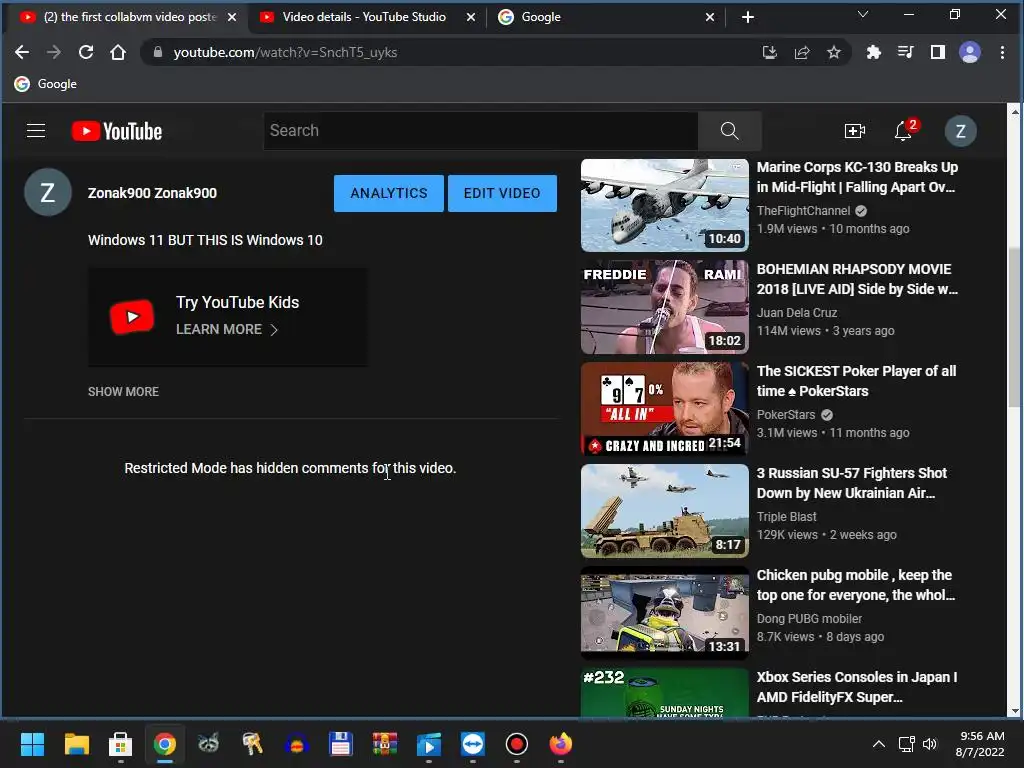Open the Create video camera icon
Image resolution: width=1024 pixels, height=768 pixels.
[854, 131]
